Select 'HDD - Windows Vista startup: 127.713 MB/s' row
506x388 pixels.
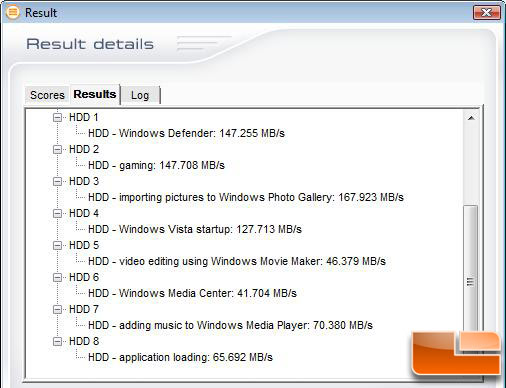pos(195,229)
